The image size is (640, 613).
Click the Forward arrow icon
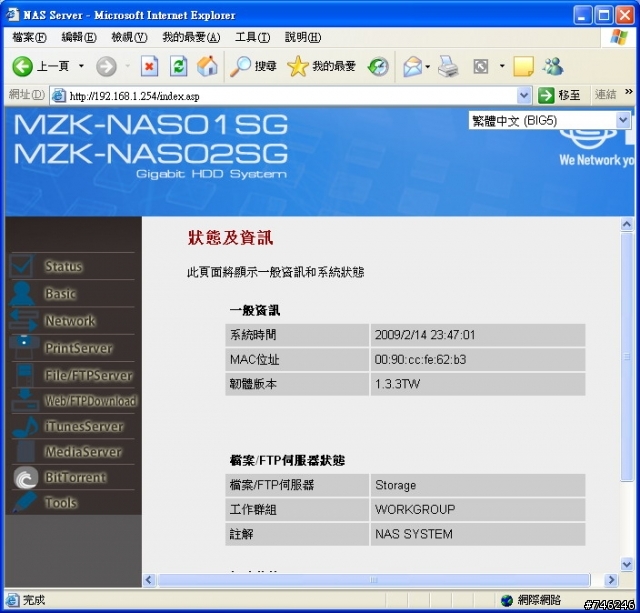[x=106, y=66]
